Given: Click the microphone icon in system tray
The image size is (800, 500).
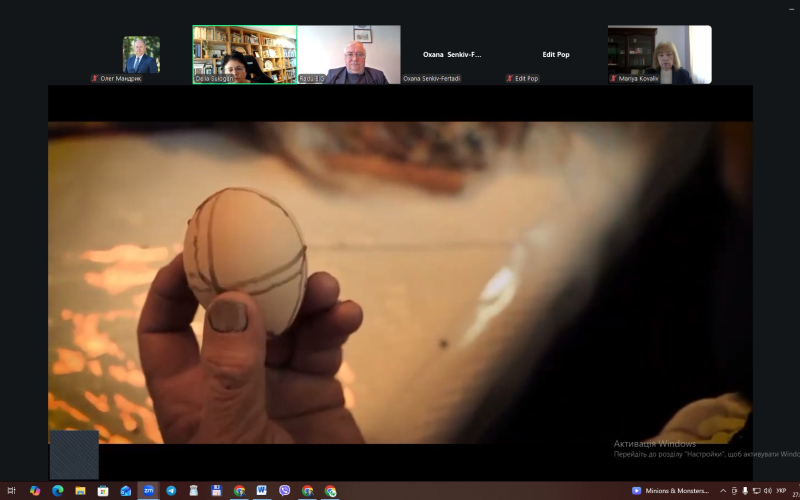Looking at the screenshot, I should [745, 491].
